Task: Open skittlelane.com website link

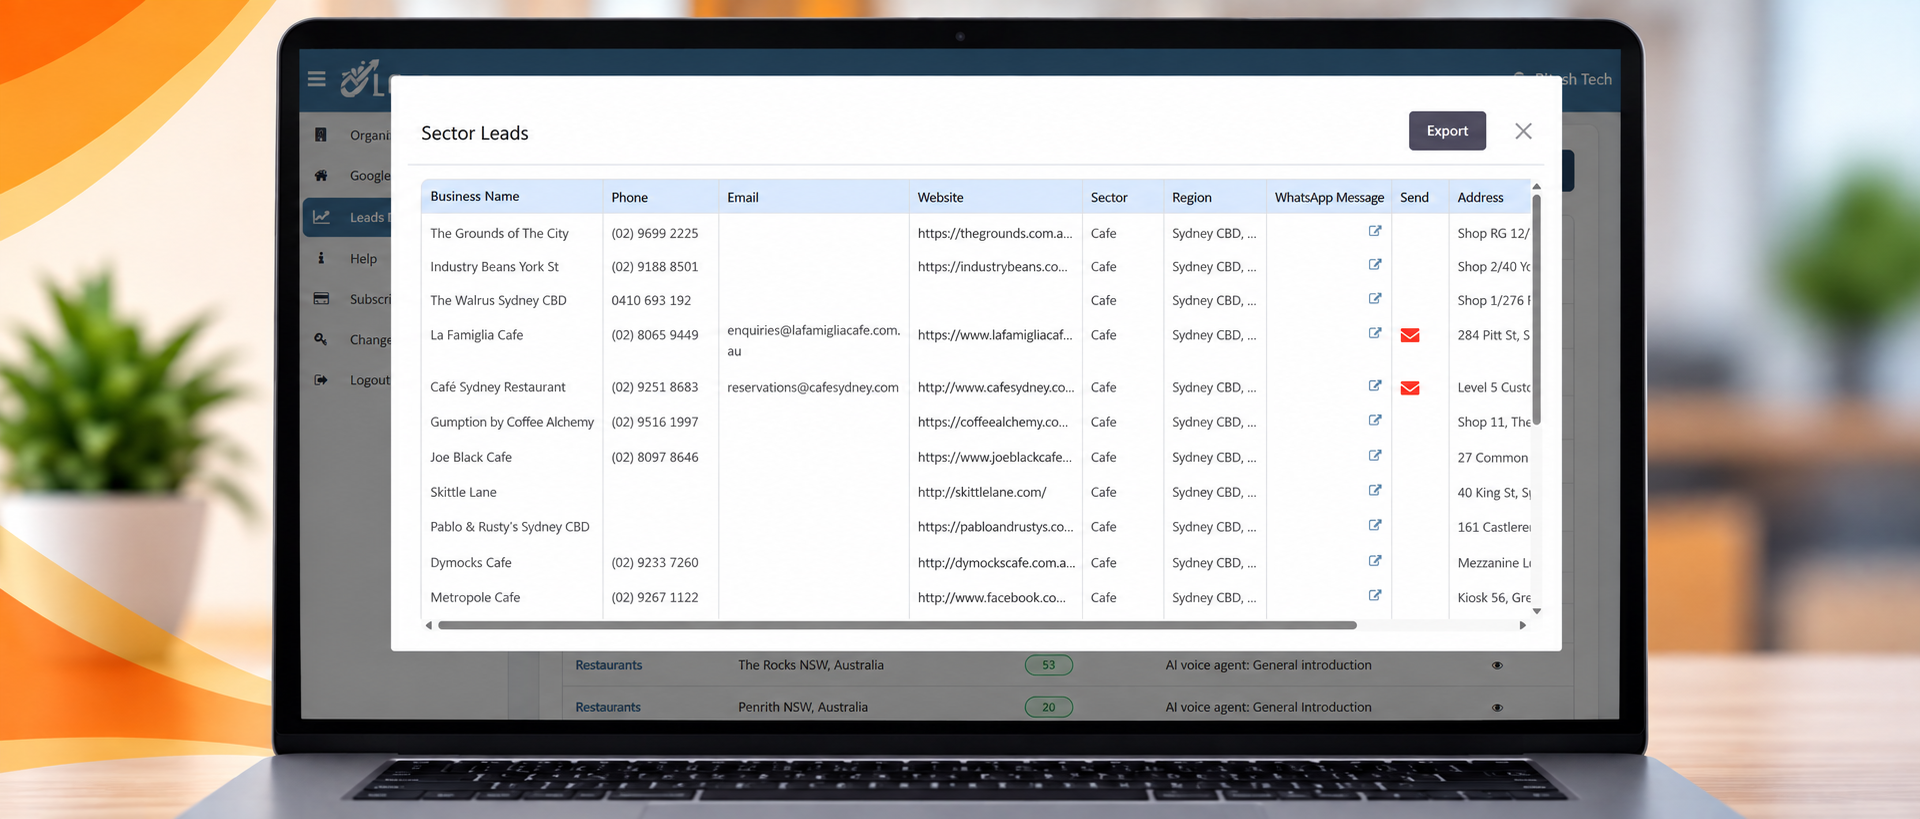Action: point(982,492)
